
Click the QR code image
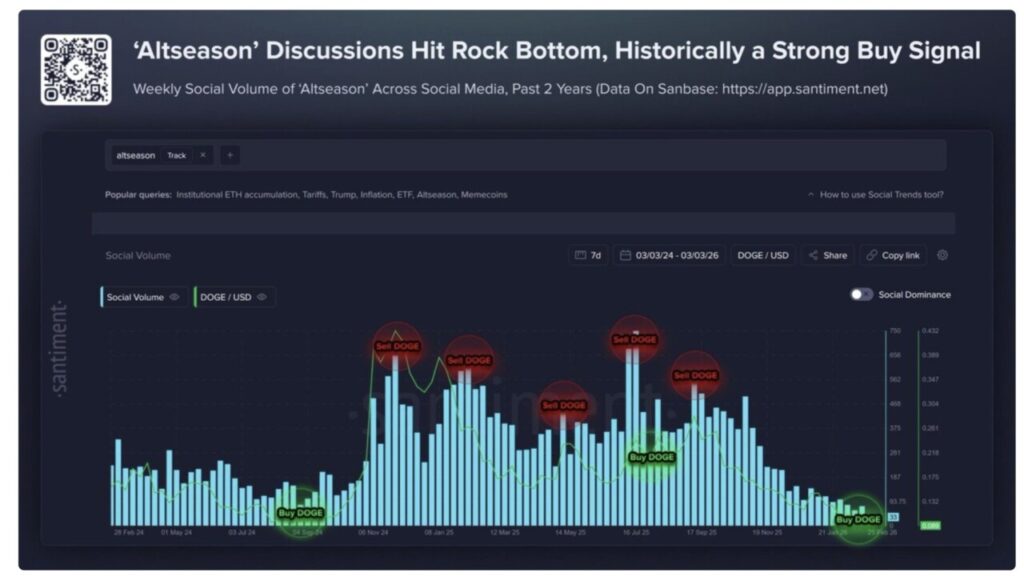[x=76, y=69]
